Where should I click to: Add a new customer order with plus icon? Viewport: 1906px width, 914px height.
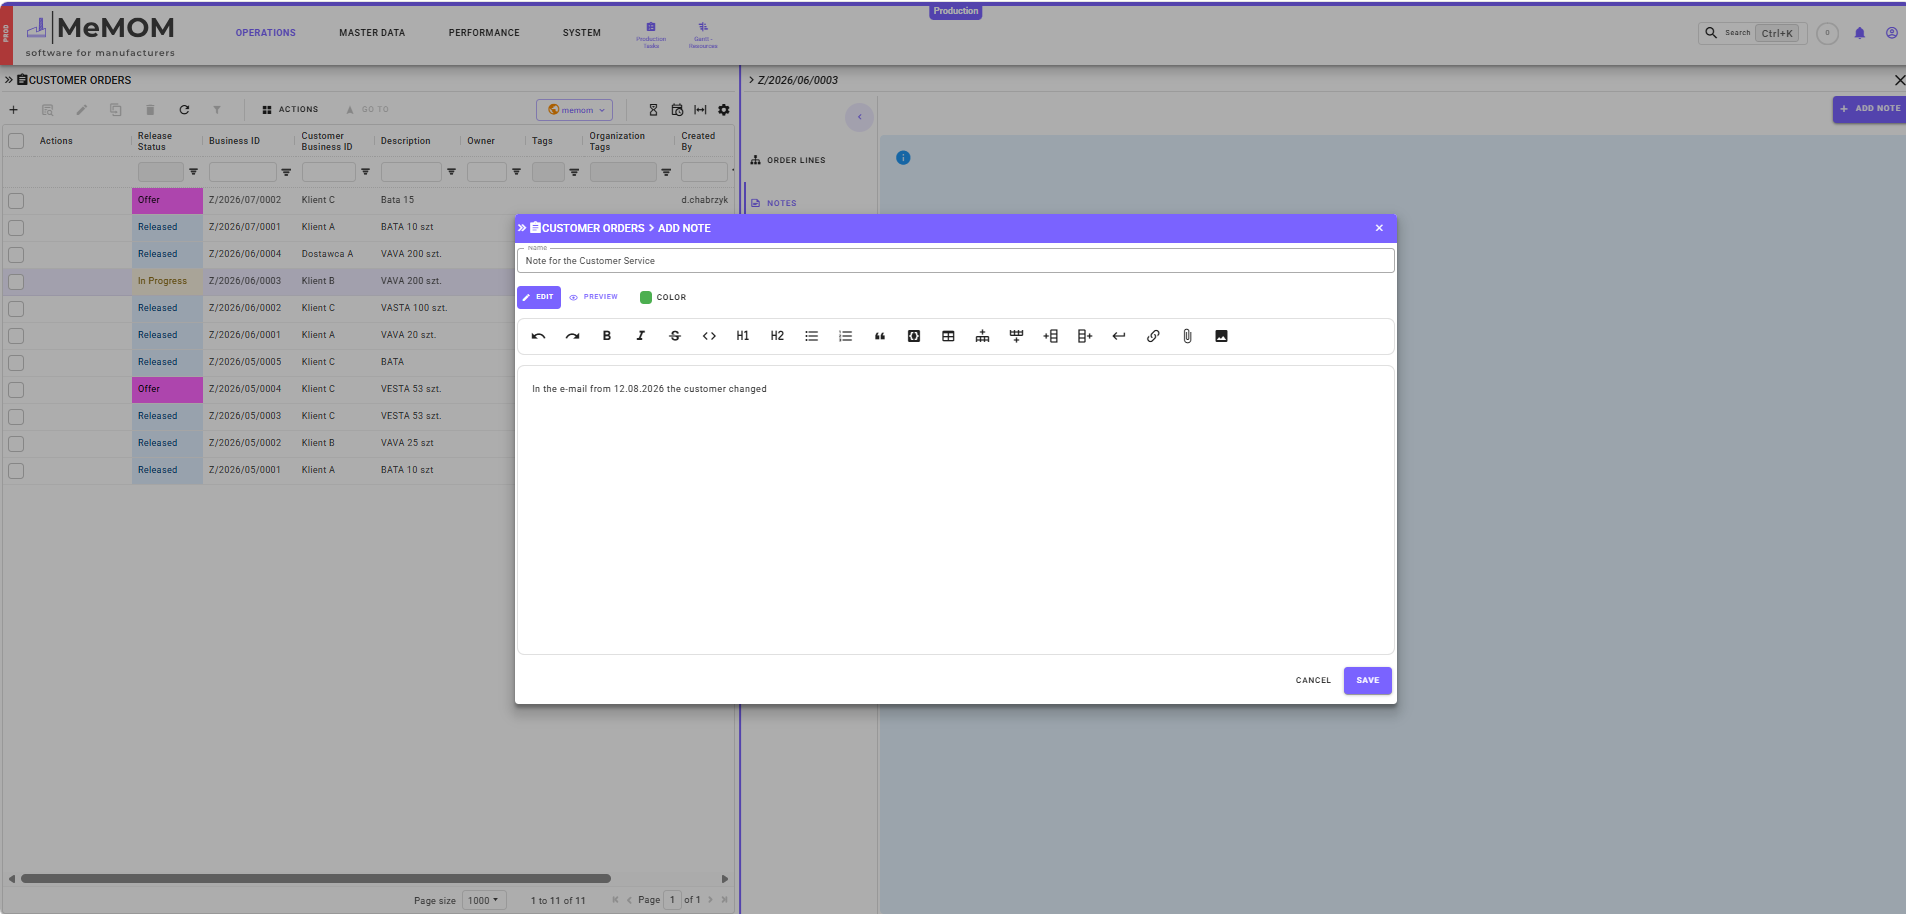coord(14,110)
